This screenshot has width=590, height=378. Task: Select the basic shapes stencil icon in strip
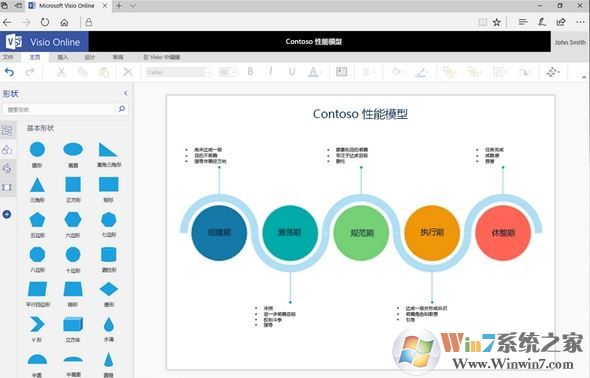click(7, 150)
